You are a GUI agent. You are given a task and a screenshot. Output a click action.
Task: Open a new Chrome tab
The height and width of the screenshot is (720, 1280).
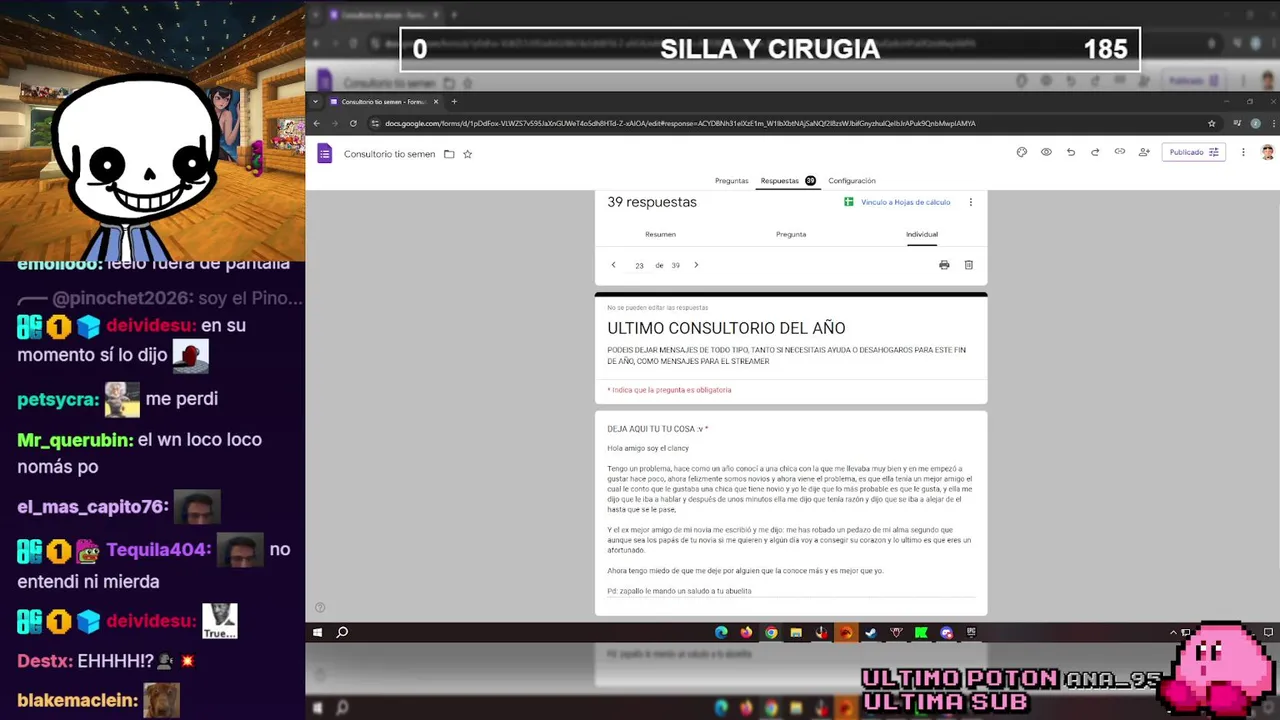pos(453,101)
